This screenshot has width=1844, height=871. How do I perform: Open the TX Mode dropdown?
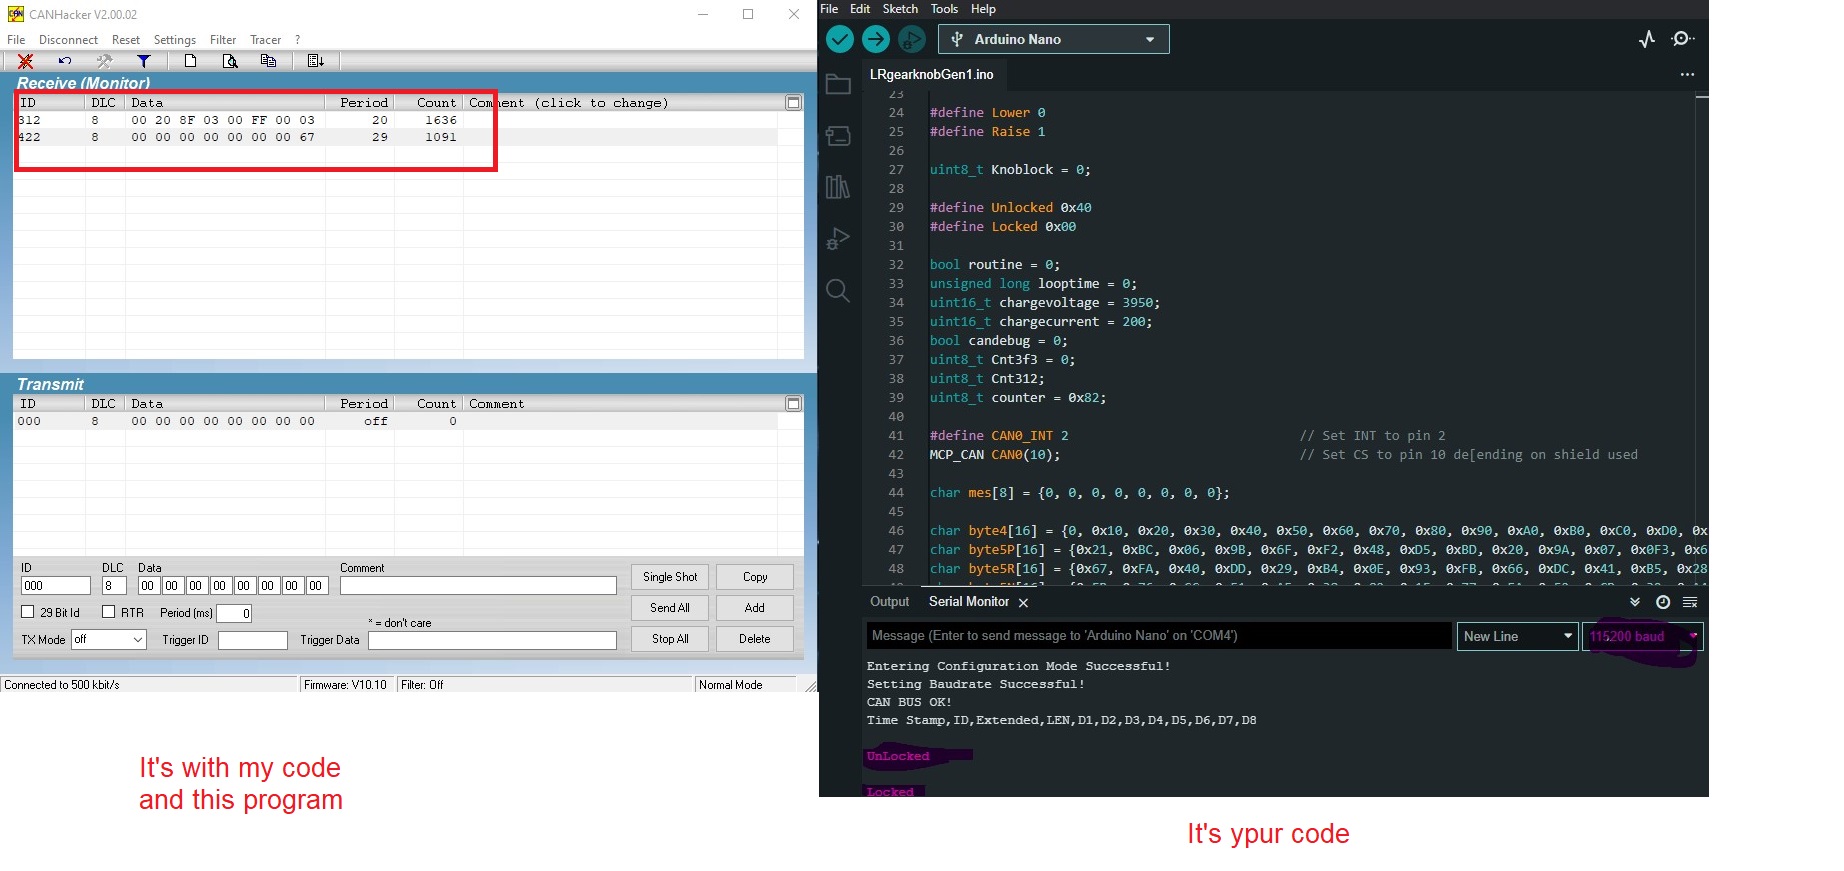pos(109,639)
